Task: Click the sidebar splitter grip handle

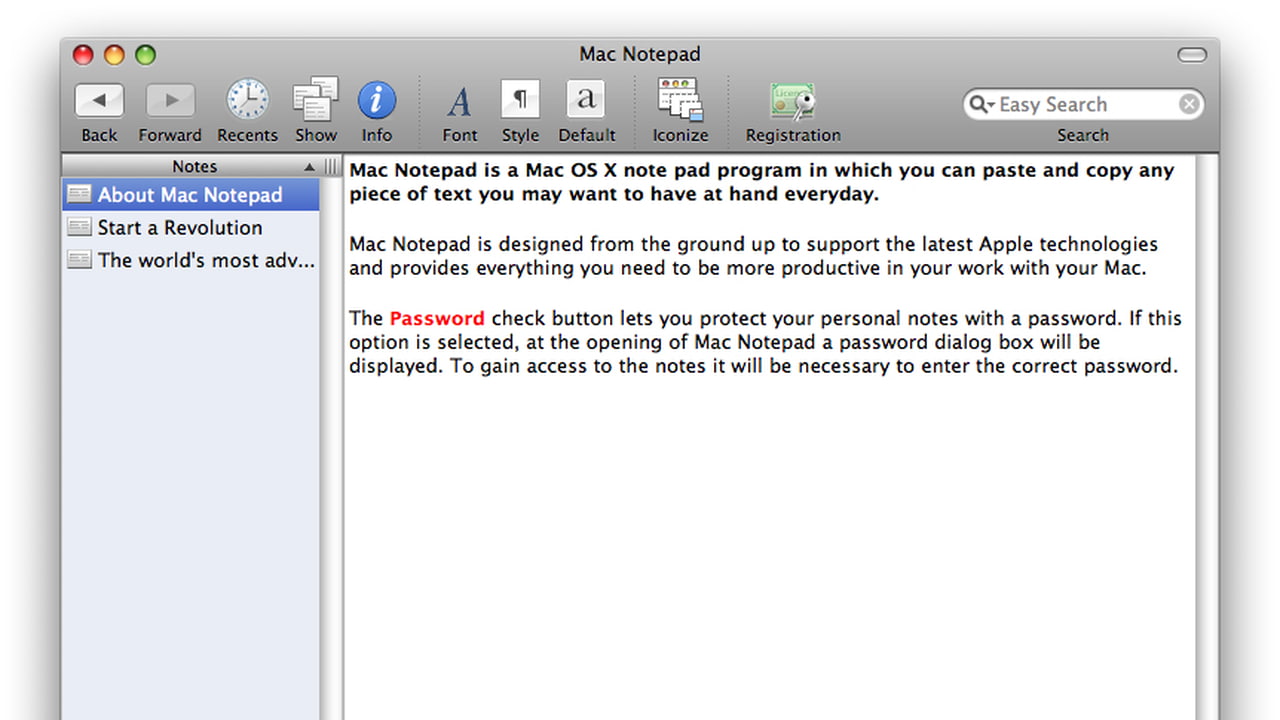Action: pyautogui.click(x=331, y=167)
